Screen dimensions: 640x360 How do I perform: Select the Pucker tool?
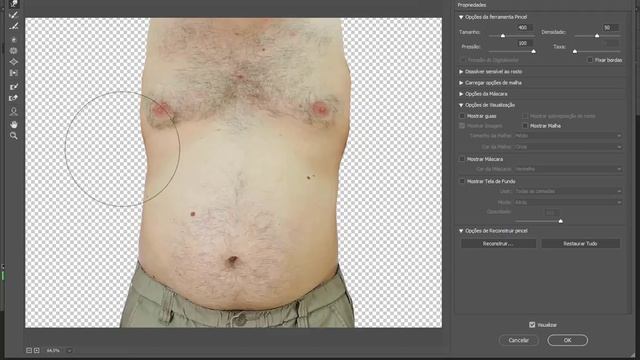point(13,51)
